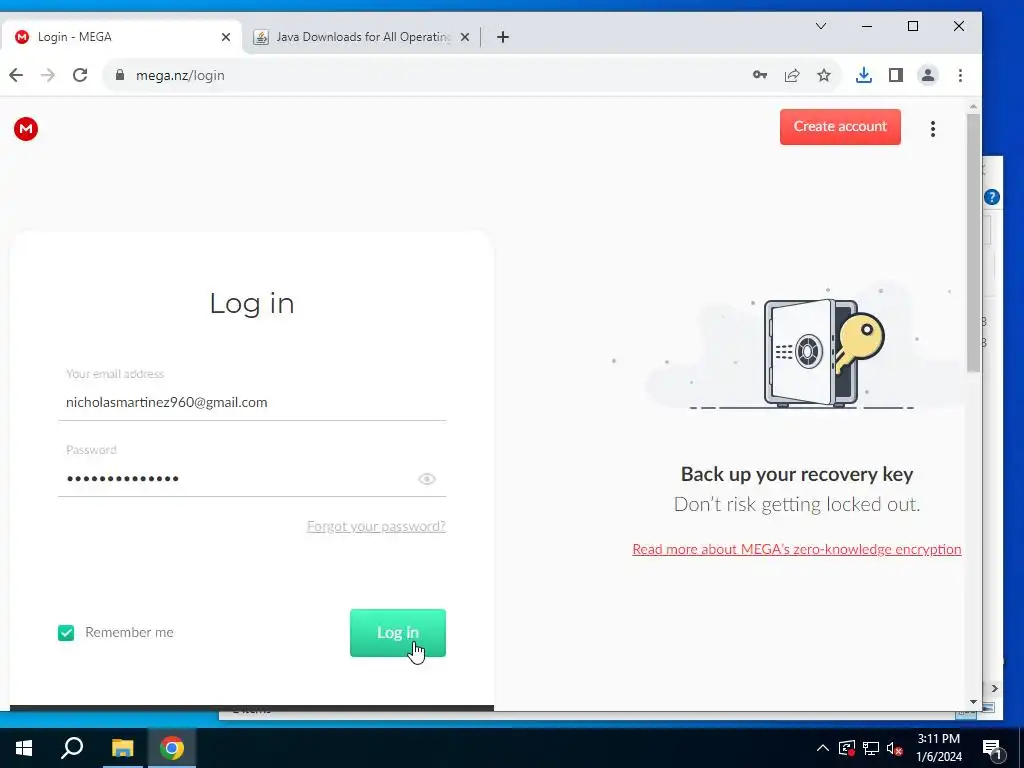
Task: Bookmark this page with the star icon
Action: [824, 75]
